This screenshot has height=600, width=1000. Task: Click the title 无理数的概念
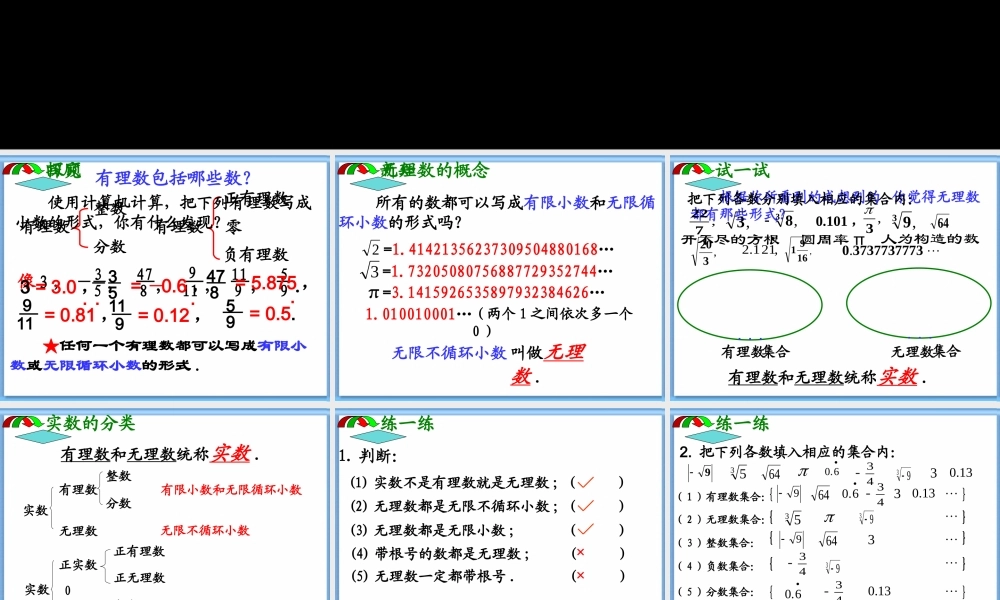pos(435,170)
